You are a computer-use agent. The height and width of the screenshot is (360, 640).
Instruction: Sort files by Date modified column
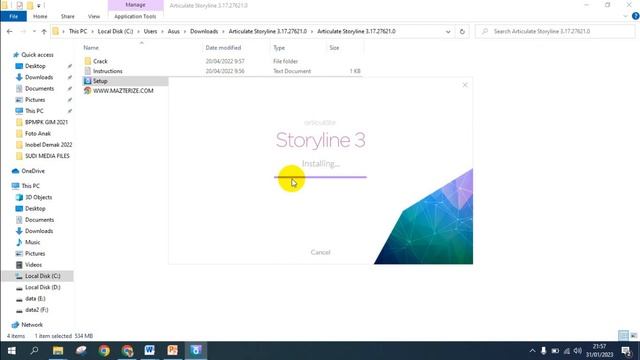223,48
